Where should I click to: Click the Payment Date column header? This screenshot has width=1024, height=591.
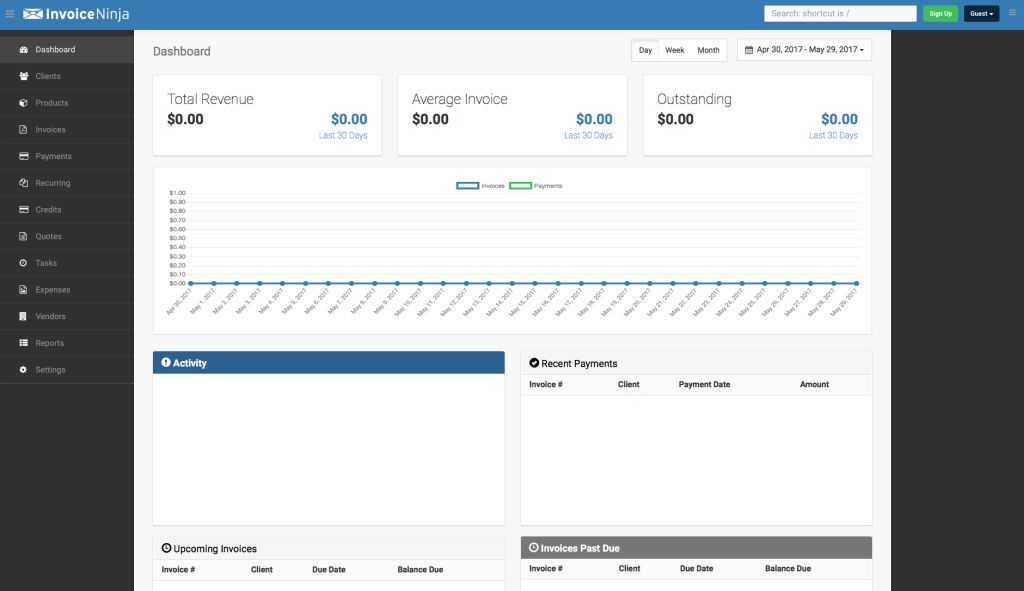coord(704,385)
